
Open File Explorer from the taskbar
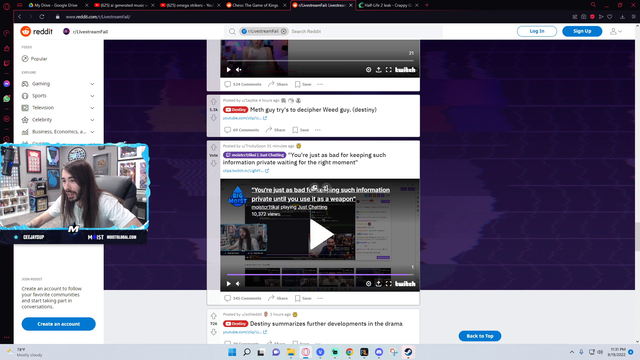point(291,352)
